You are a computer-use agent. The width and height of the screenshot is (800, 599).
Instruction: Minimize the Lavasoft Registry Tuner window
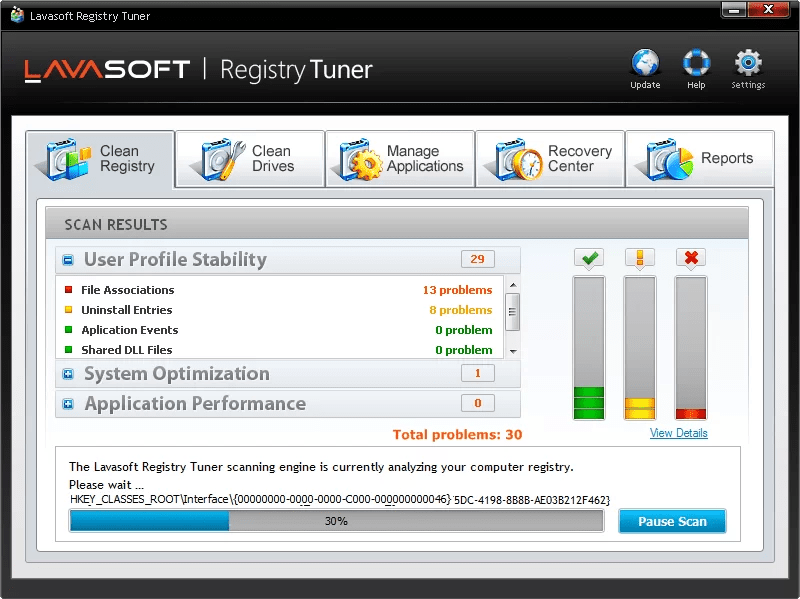[x=734, y=10]
